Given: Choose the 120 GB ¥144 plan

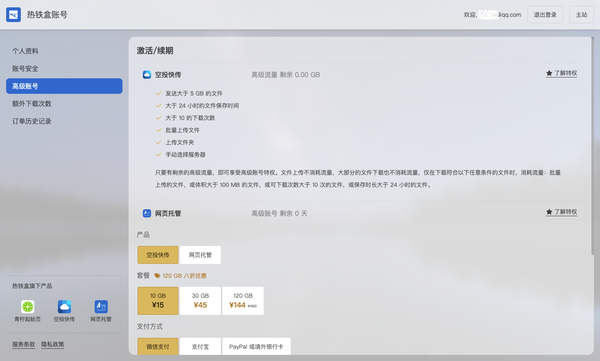Looking at the screenshot, I should pyautogui.click(x=243, y=301).
